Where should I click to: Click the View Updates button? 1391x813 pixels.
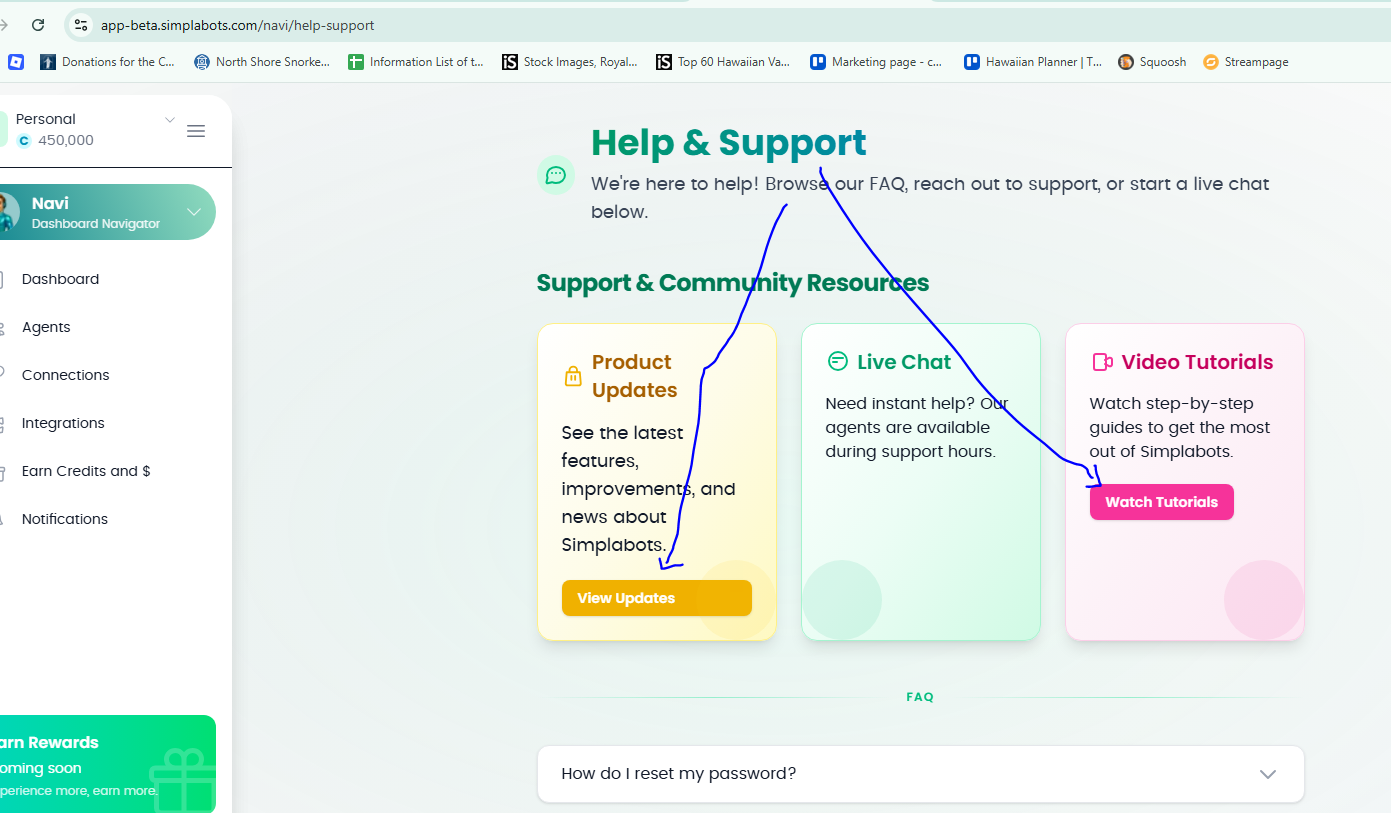pos(656,598)
